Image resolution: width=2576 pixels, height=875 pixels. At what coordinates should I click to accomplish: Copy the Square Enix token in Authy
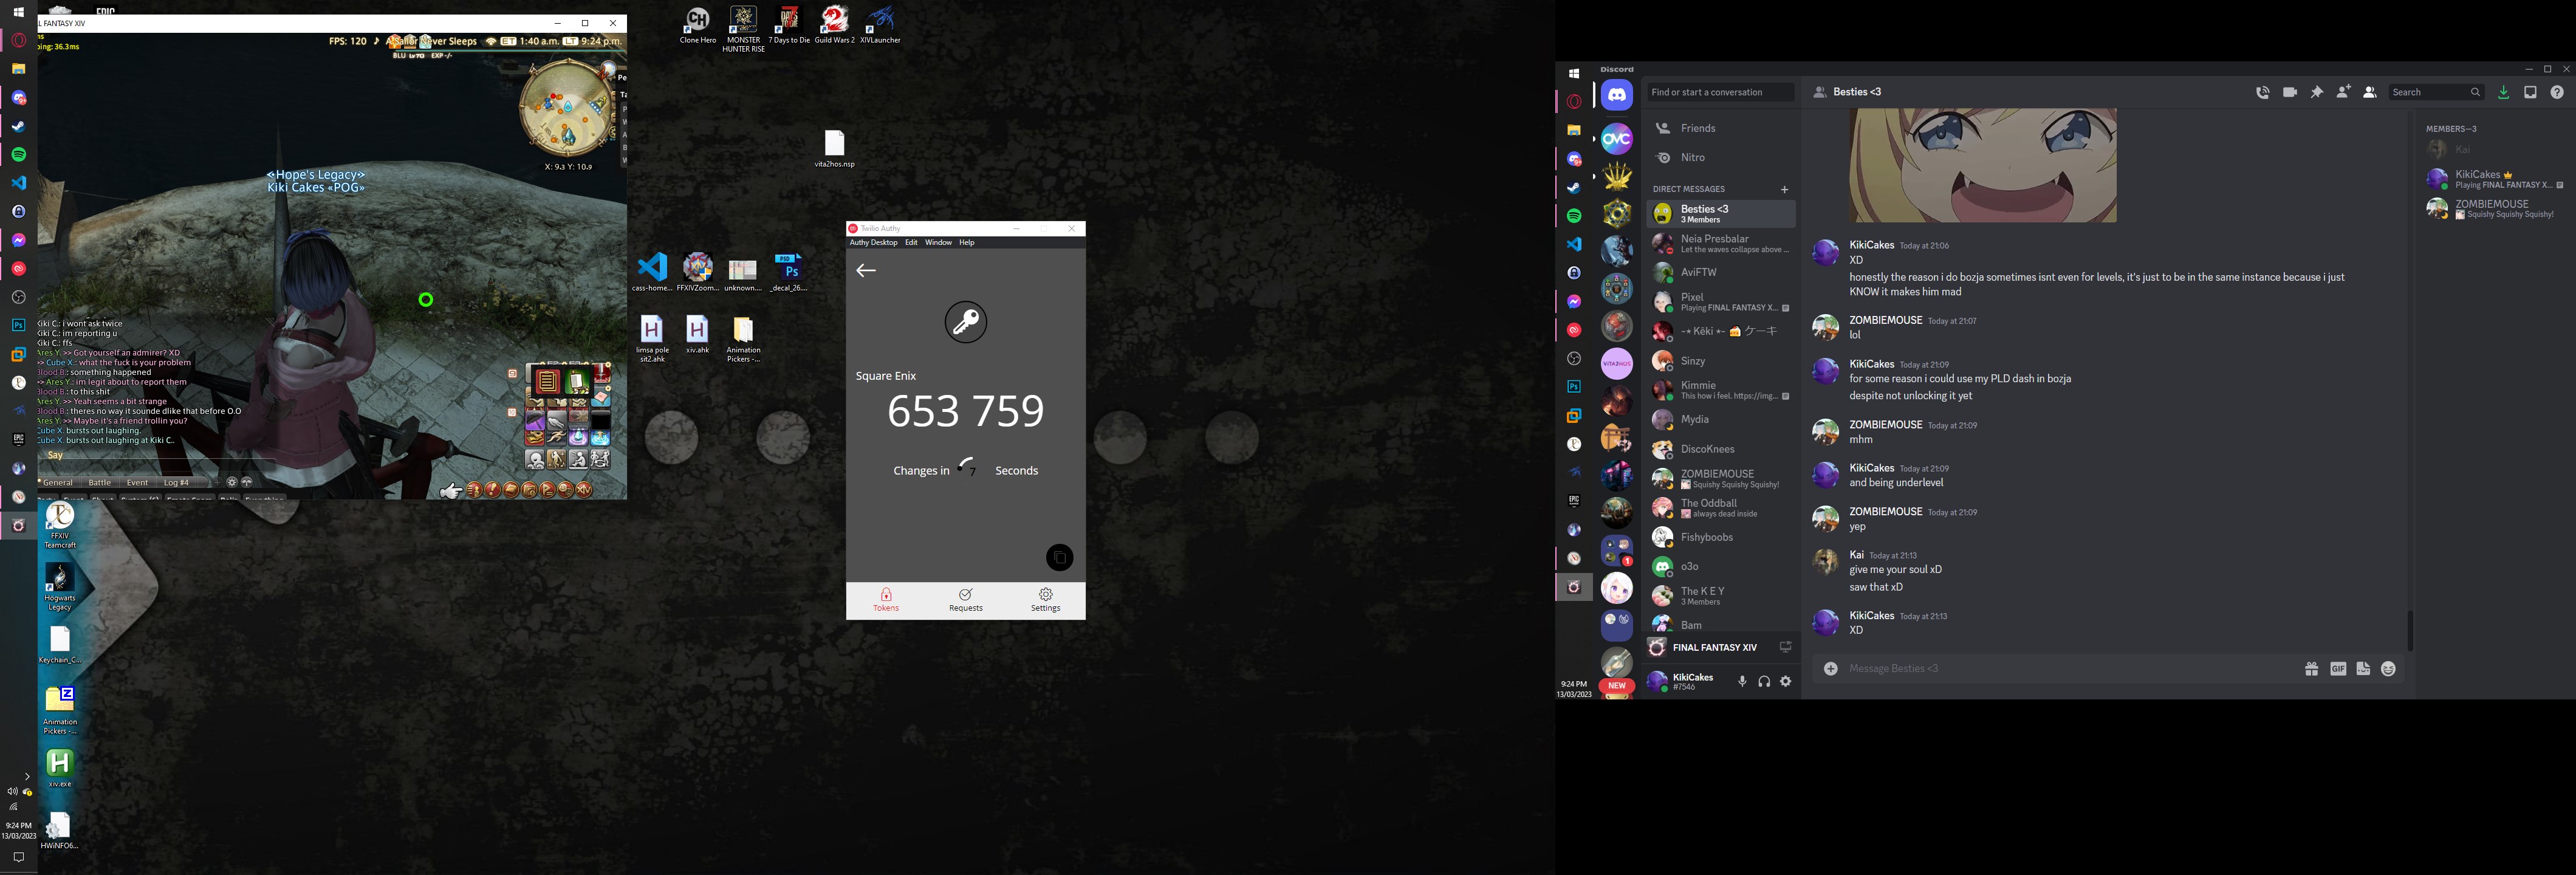click(1059, 558)
